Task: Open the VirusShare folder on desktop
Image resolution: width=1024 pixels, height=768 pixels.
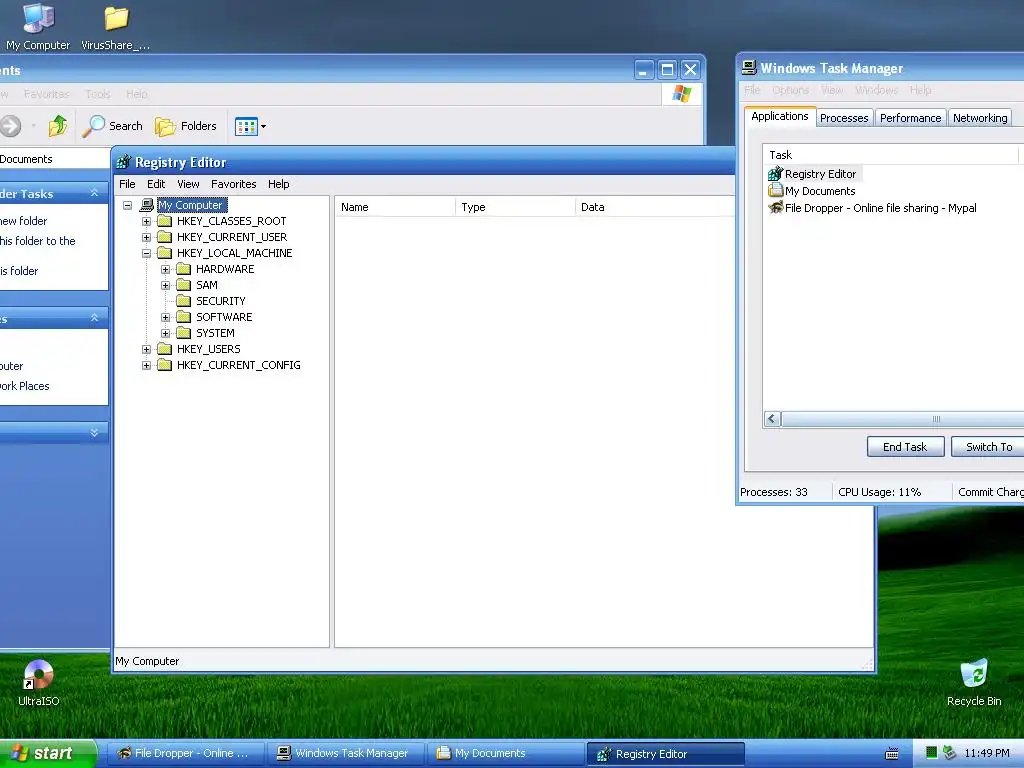Action: click(116, 26)
